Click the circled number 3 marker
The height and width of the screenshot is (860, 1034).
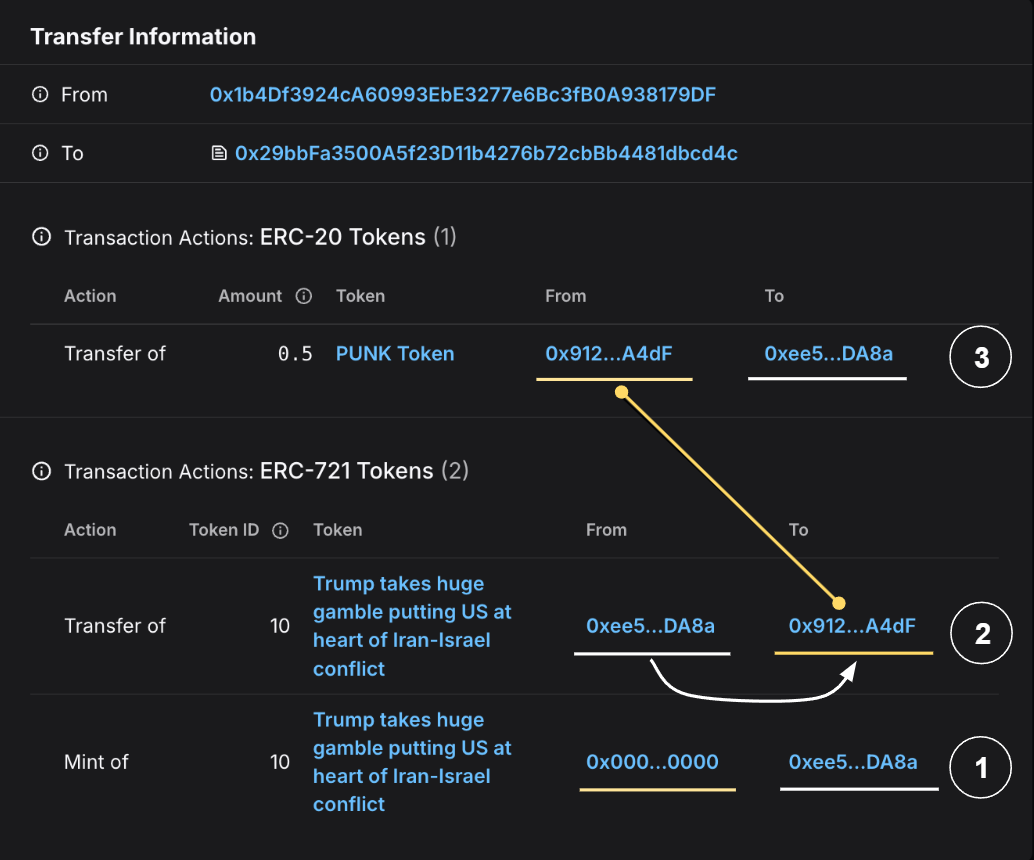click(x=981, y=357)
